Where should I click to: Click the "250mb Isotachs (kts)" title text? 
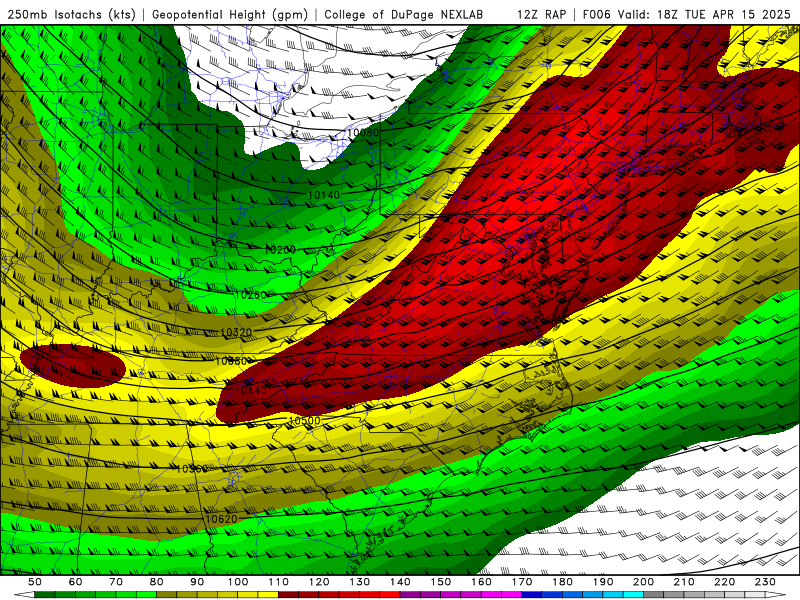tap(72, 15)
